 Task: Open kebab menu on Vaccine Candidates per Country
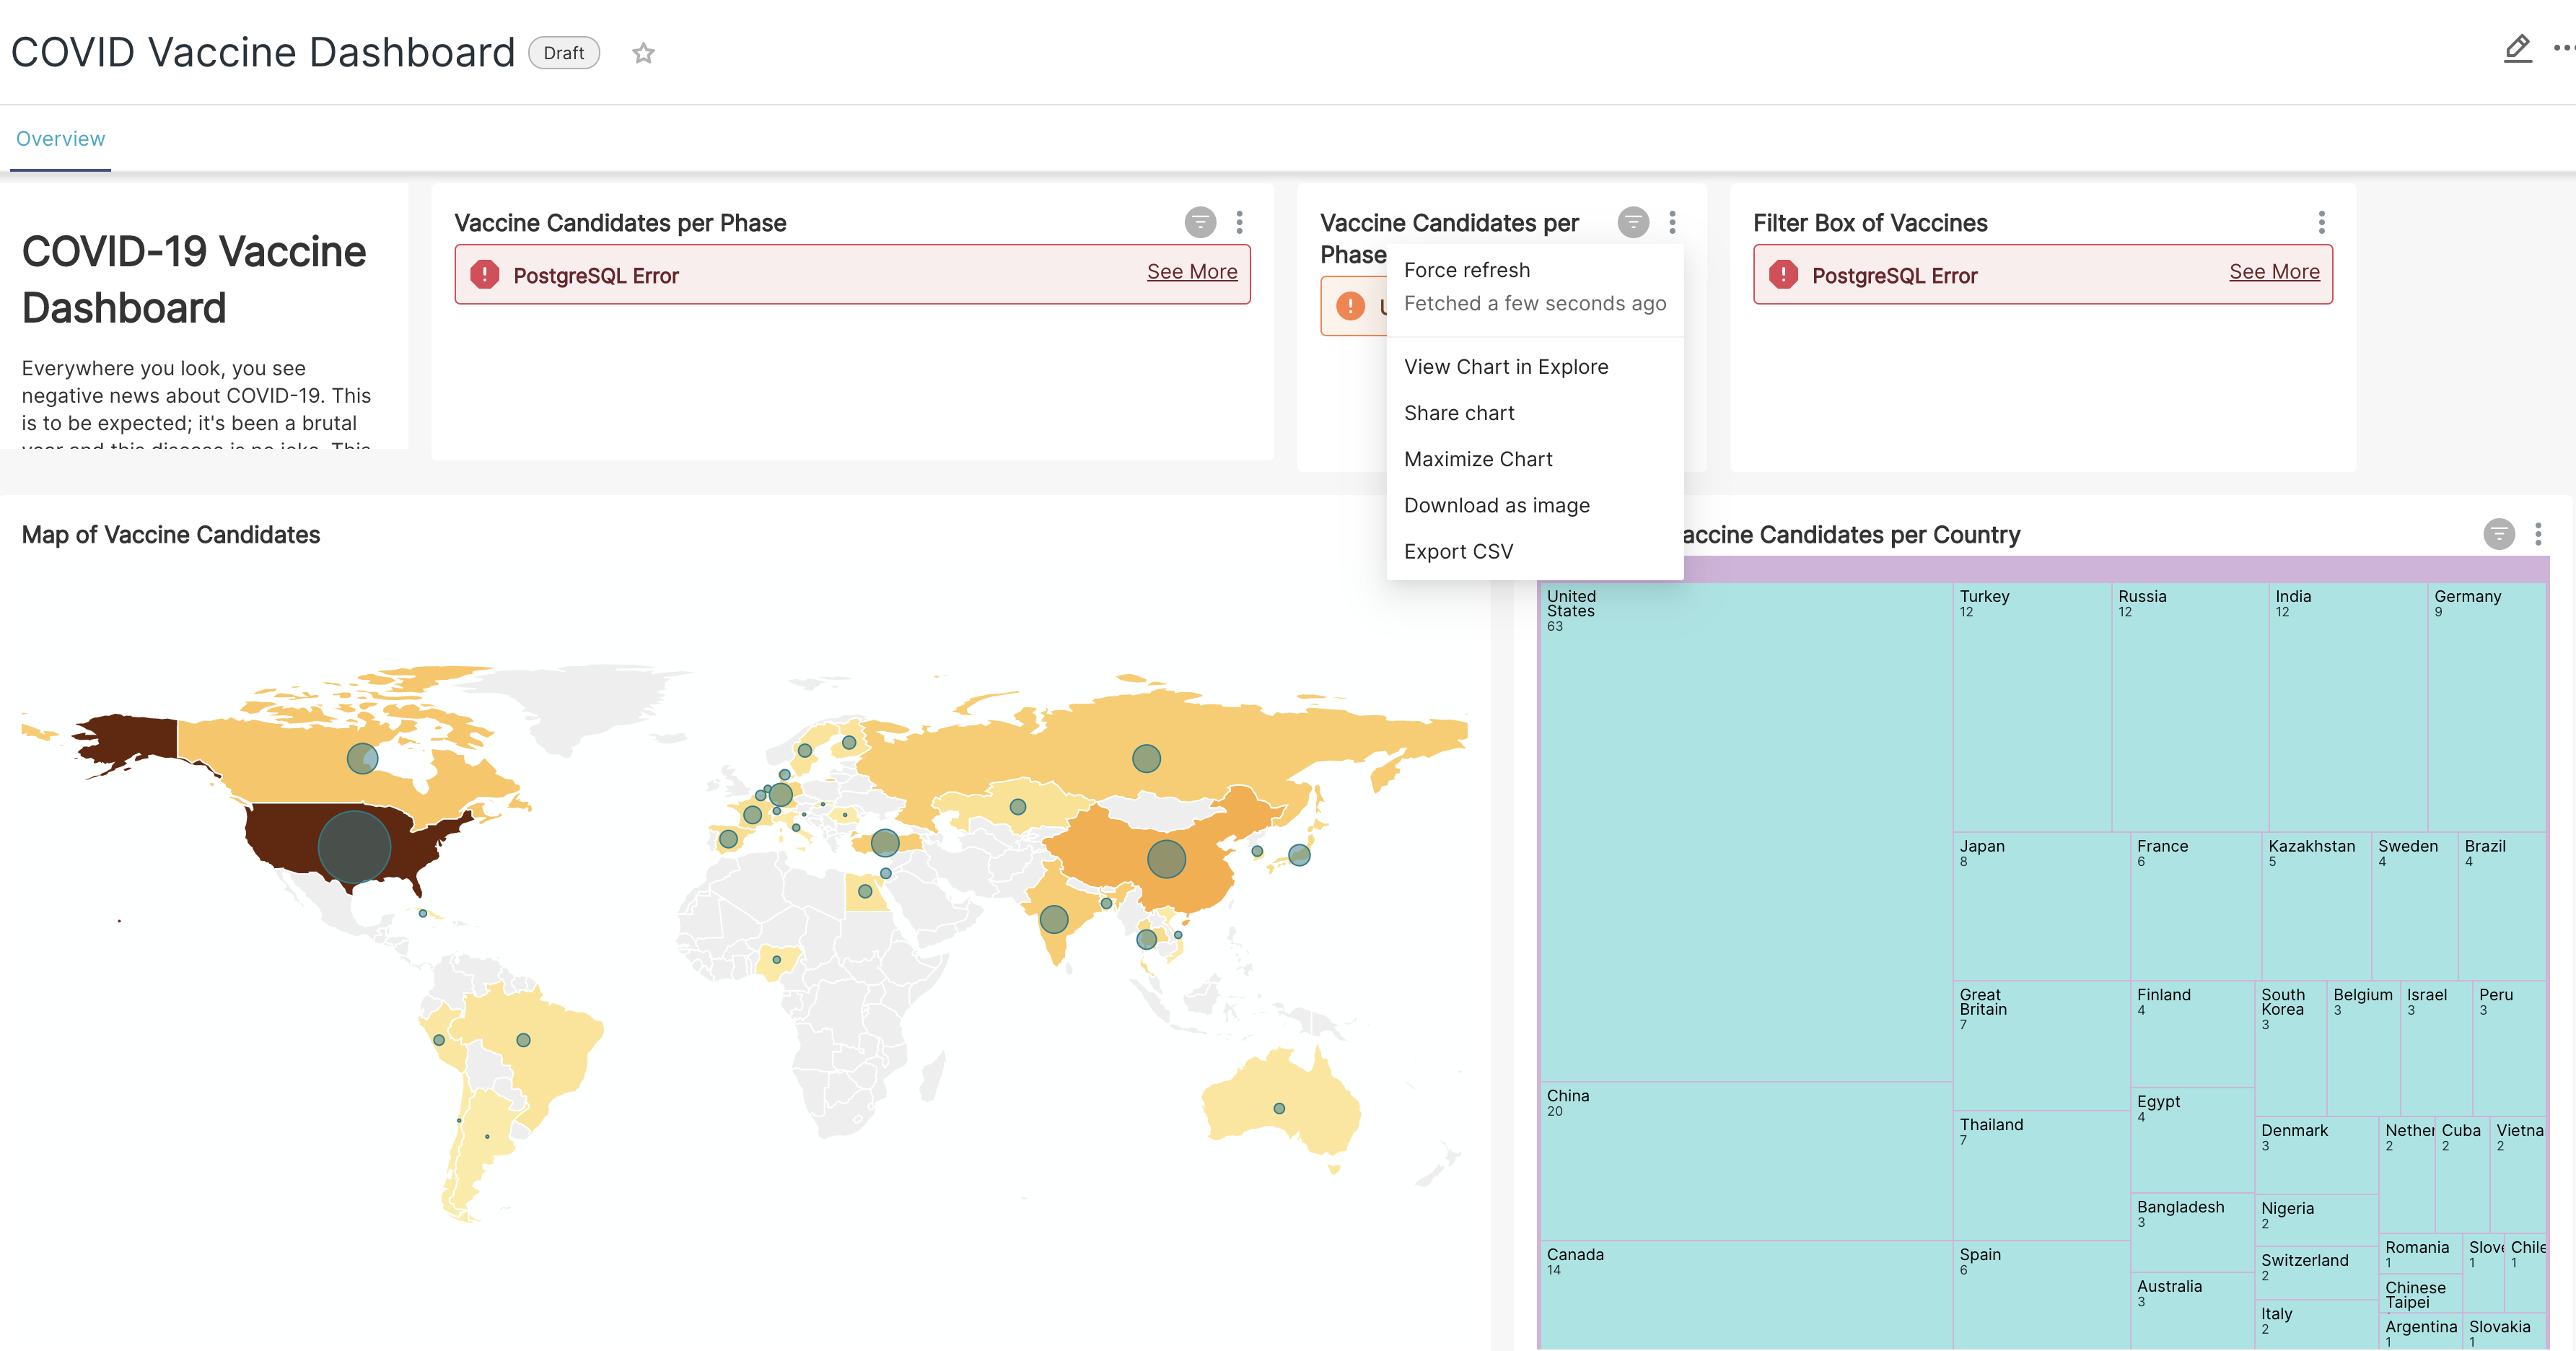2538,534
